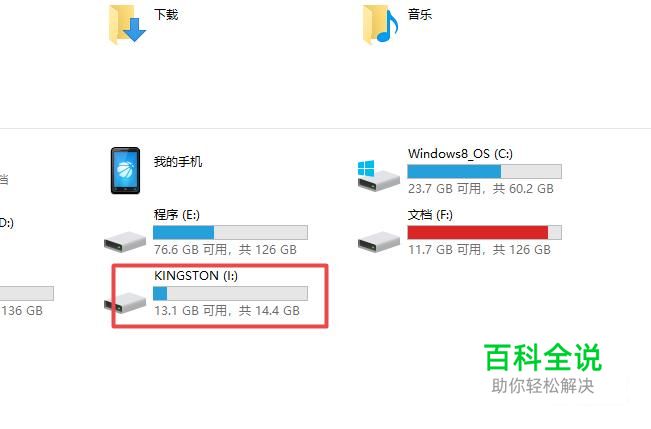The height and width of the screenshot is (429, 651).
Task: Open the 音乐 music folder icon
Action: click(380, 24)
